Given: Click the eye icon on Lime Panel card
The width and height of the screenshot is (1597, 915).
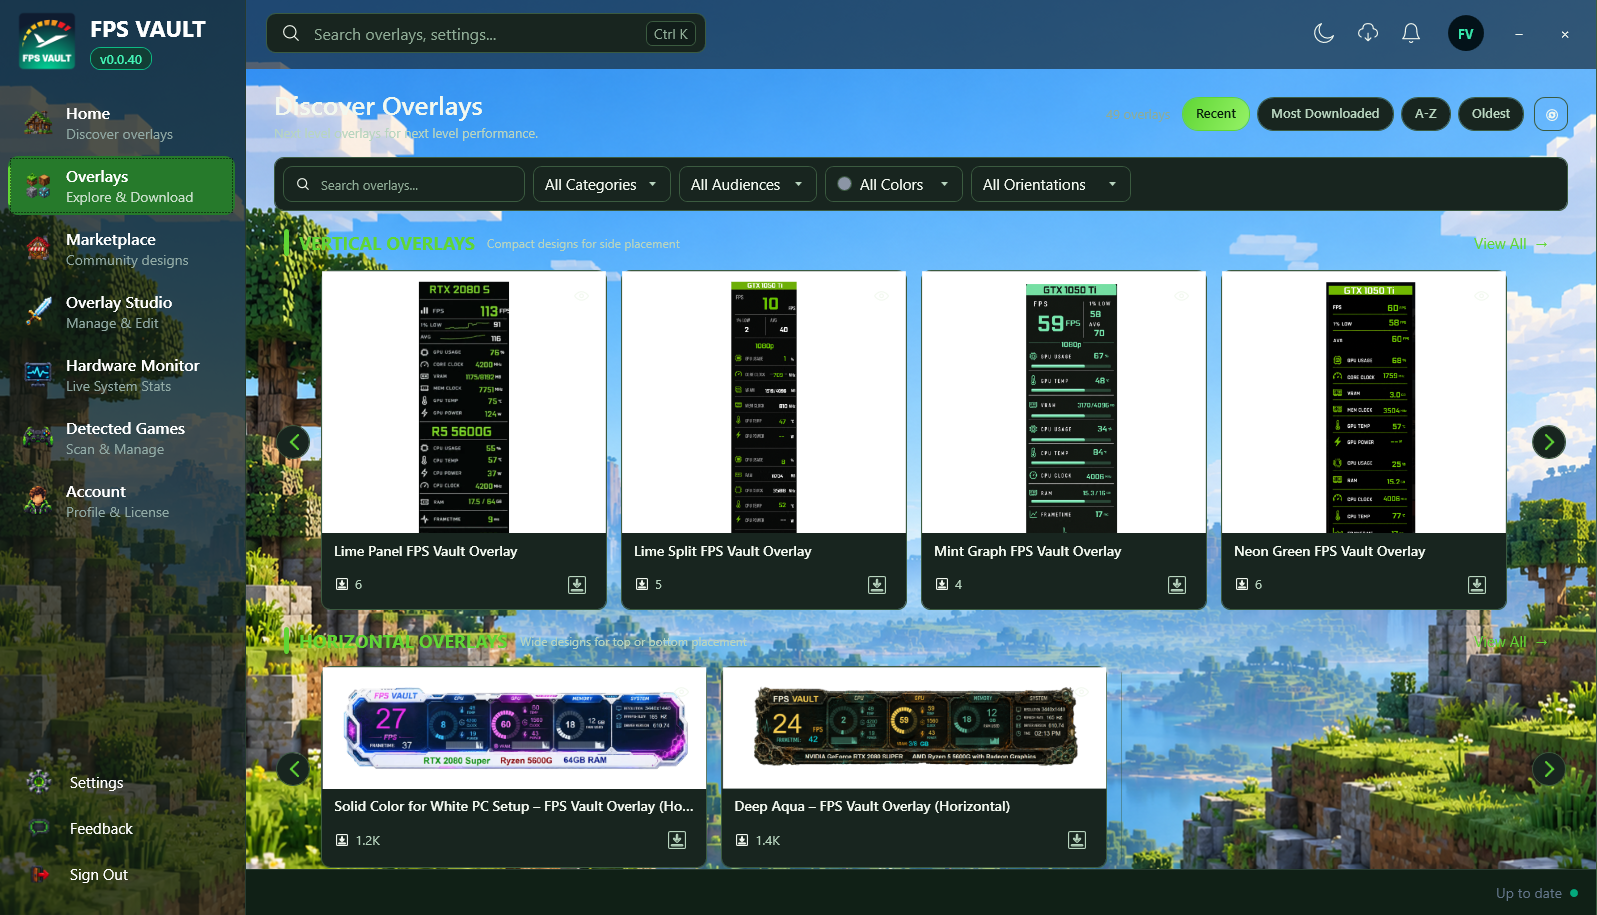Looking at the screenshot, I should [581, 296].
